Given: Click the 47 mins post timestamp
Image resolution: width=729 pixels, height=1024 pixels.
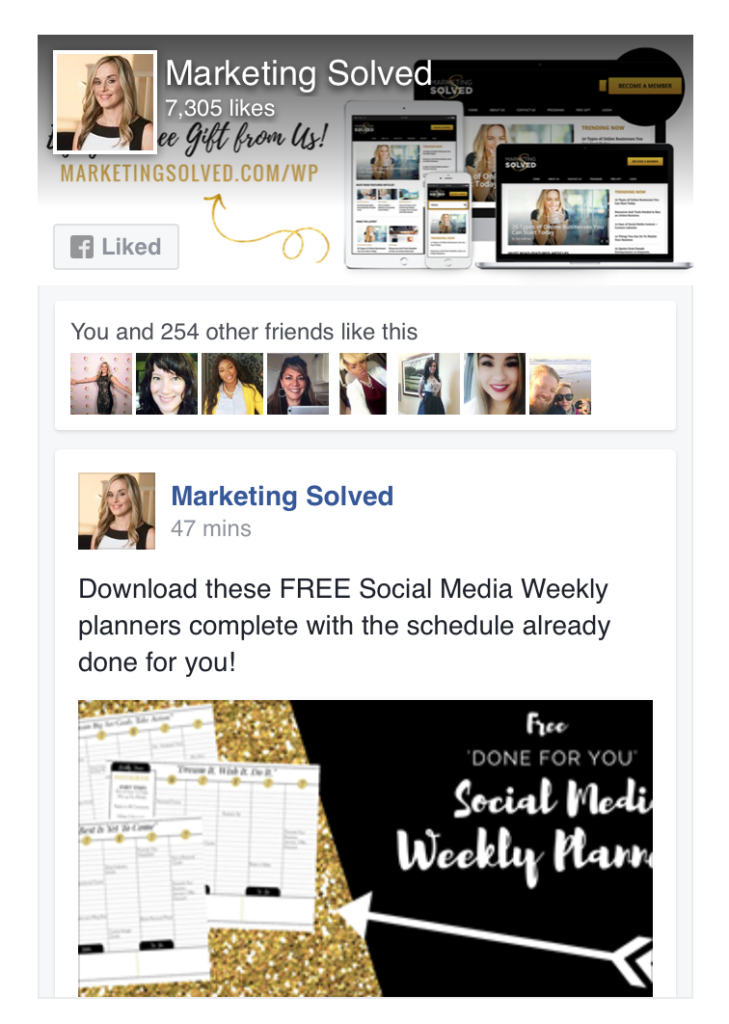Looking at the screenshot, I should click(x=210, y=528).
